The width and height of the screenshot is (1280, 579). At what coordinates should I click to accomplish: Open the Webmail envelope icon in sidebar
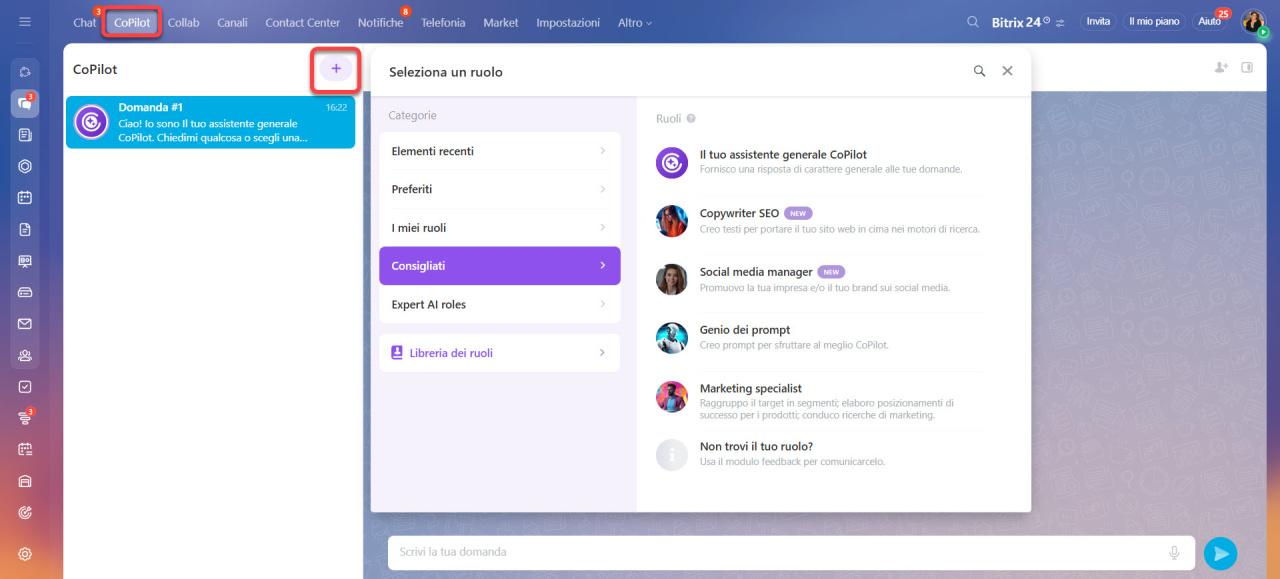click(25, 324)
